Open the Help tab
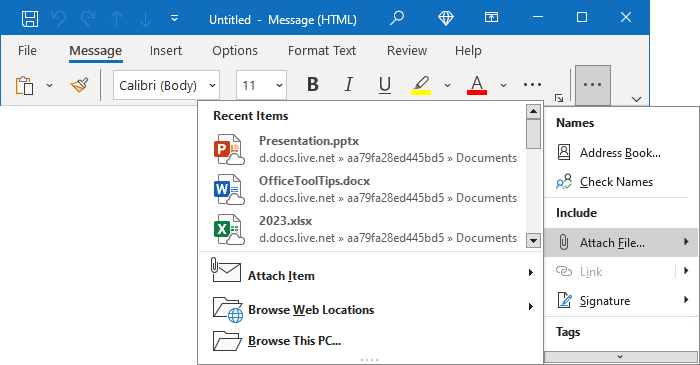 click(x=468, y=50)
